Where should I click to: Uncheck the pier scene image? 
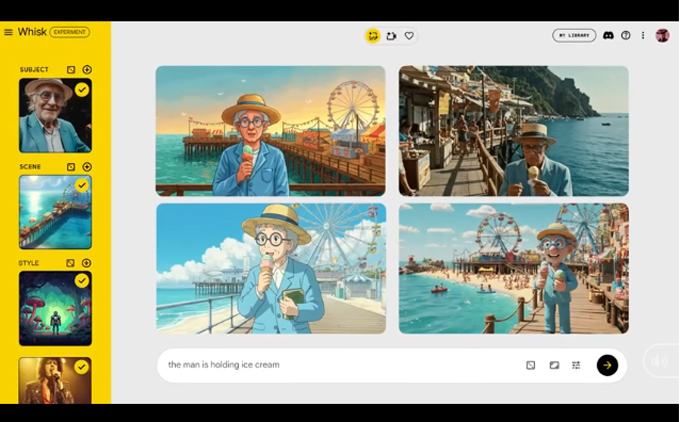[x=82, y=186]
